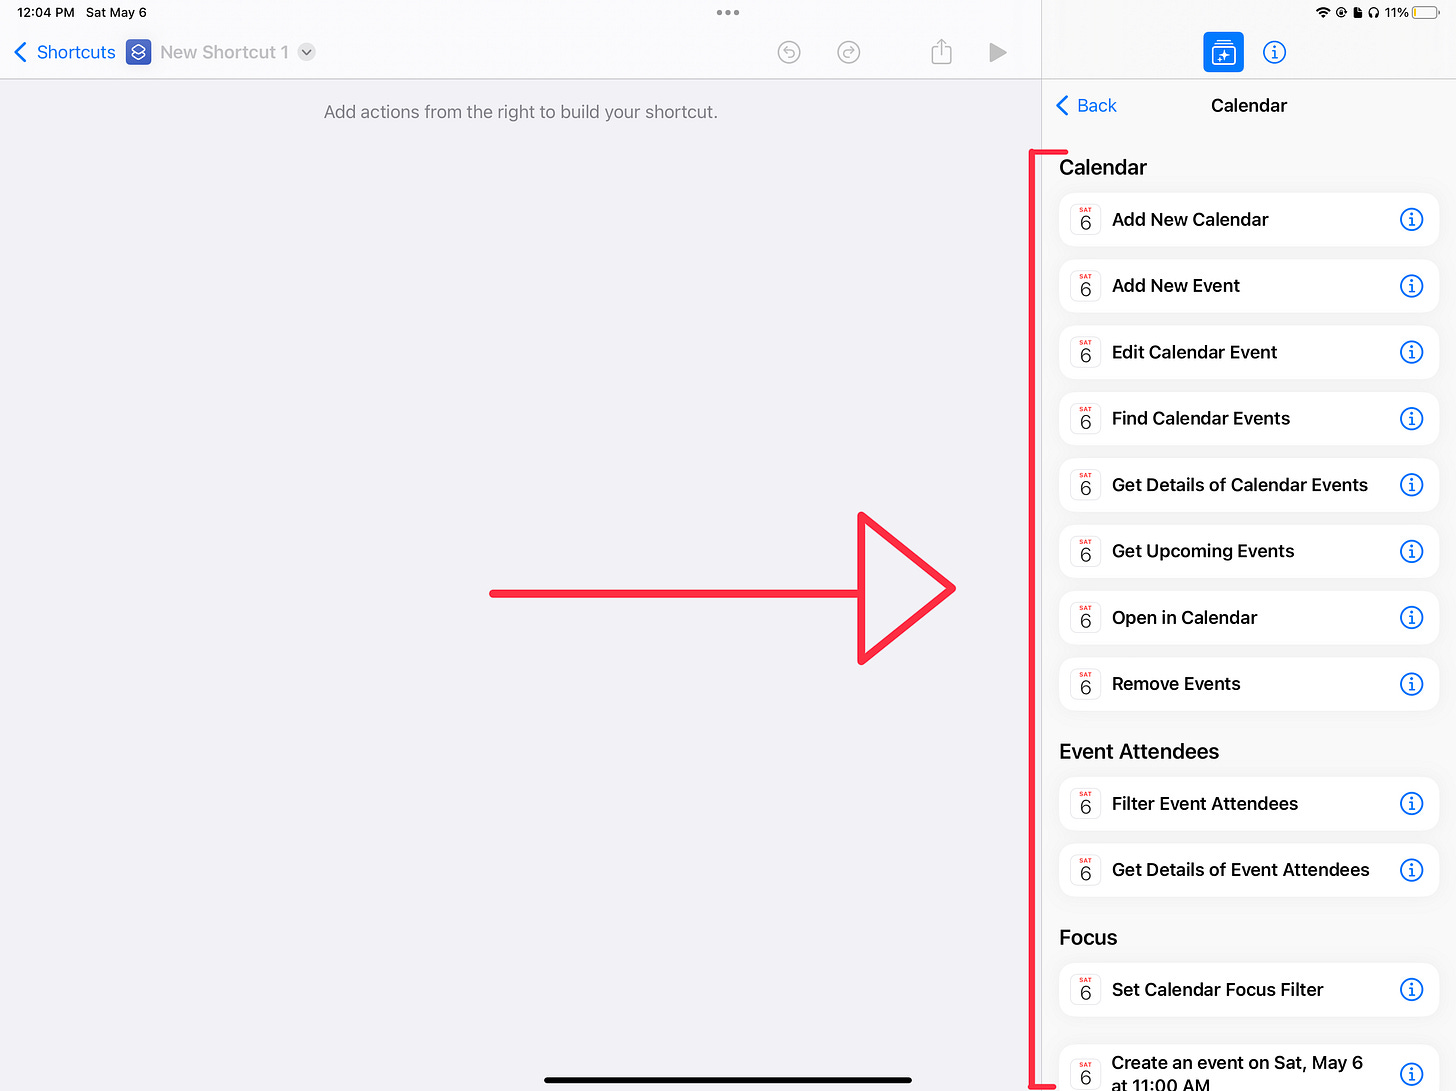Select Get Details of Calendar Events action

pos(1248,485)
